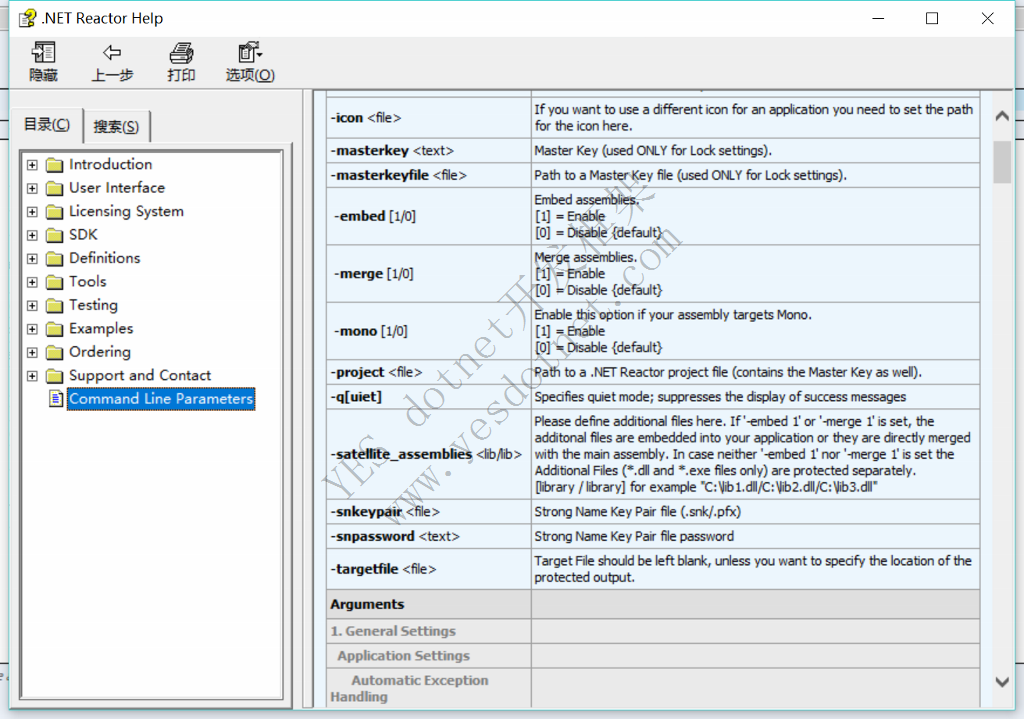Expand the Licensing System tree node
The width and height of the screenshot is (1024, 719).
pyautogui.click(x=32, y=212)
